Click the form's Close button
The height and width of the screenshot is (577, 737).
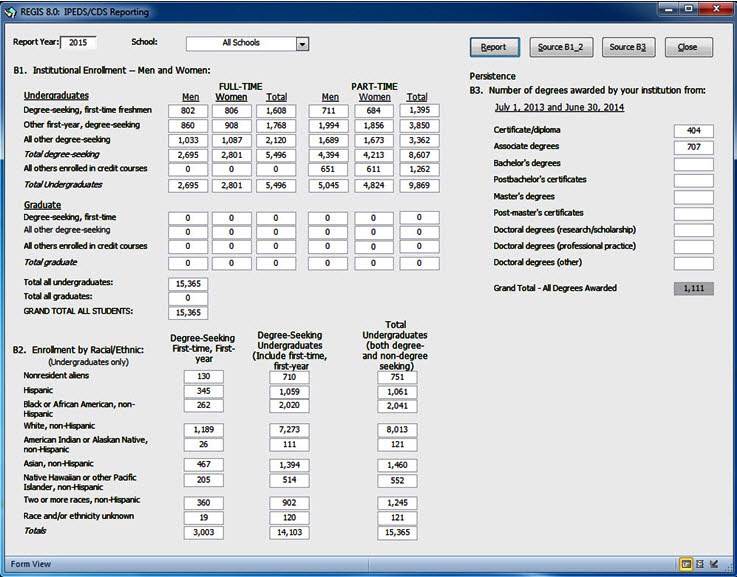tap(687, 47)
